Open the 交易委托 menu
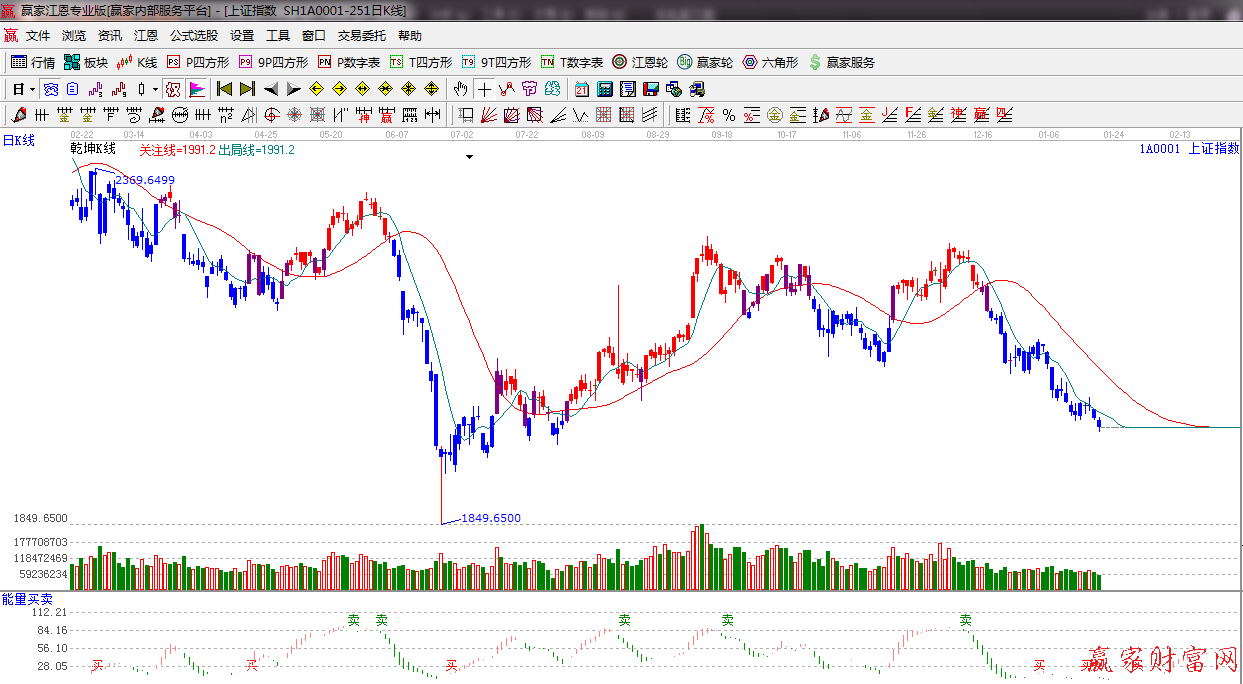Screen dimensions: 1243x684 [x=361, y=35]
